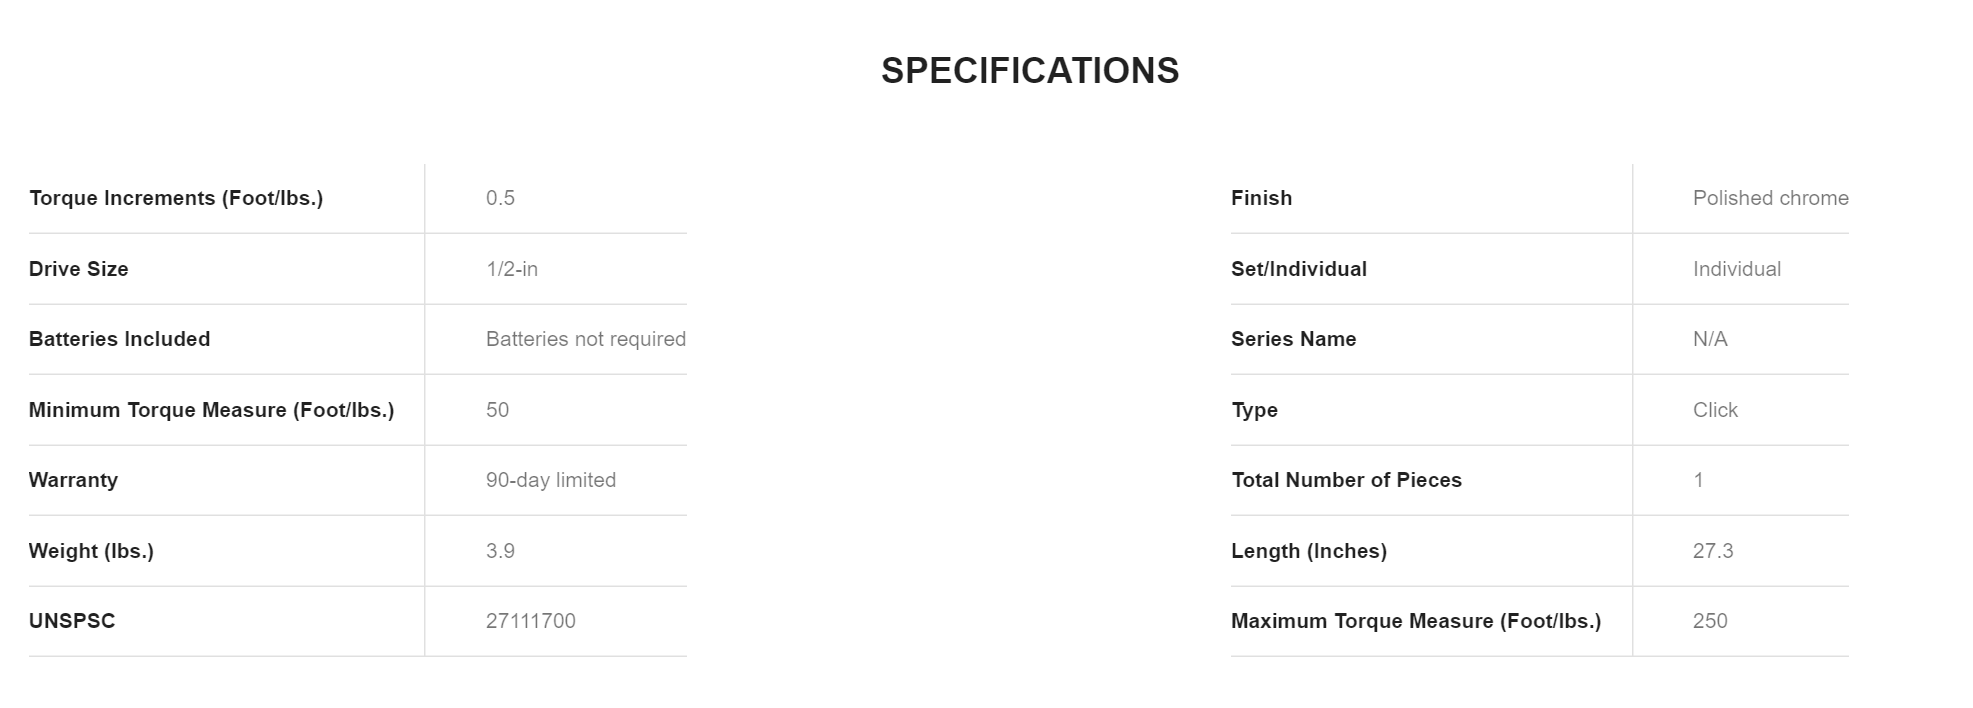This screenshot has height=708, width=1973.
Task: Click the Set/Individual label
Action: (1298, 269)
